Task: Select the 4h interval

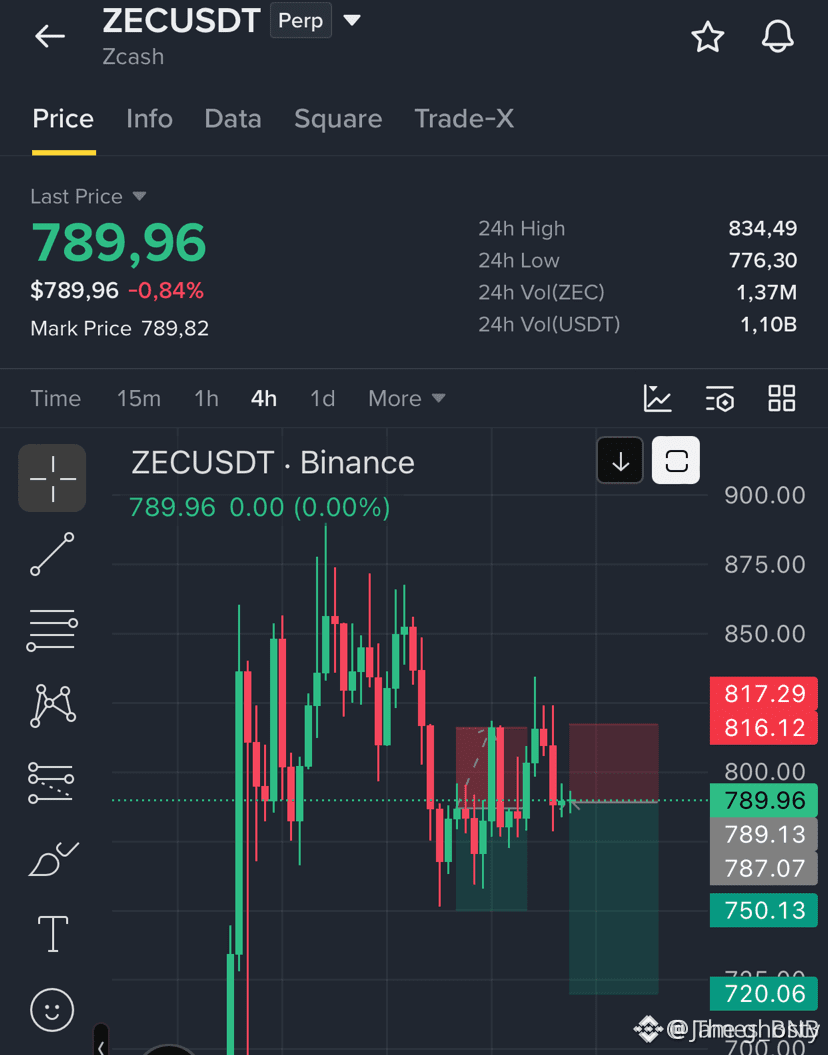Action: (264, 398)
